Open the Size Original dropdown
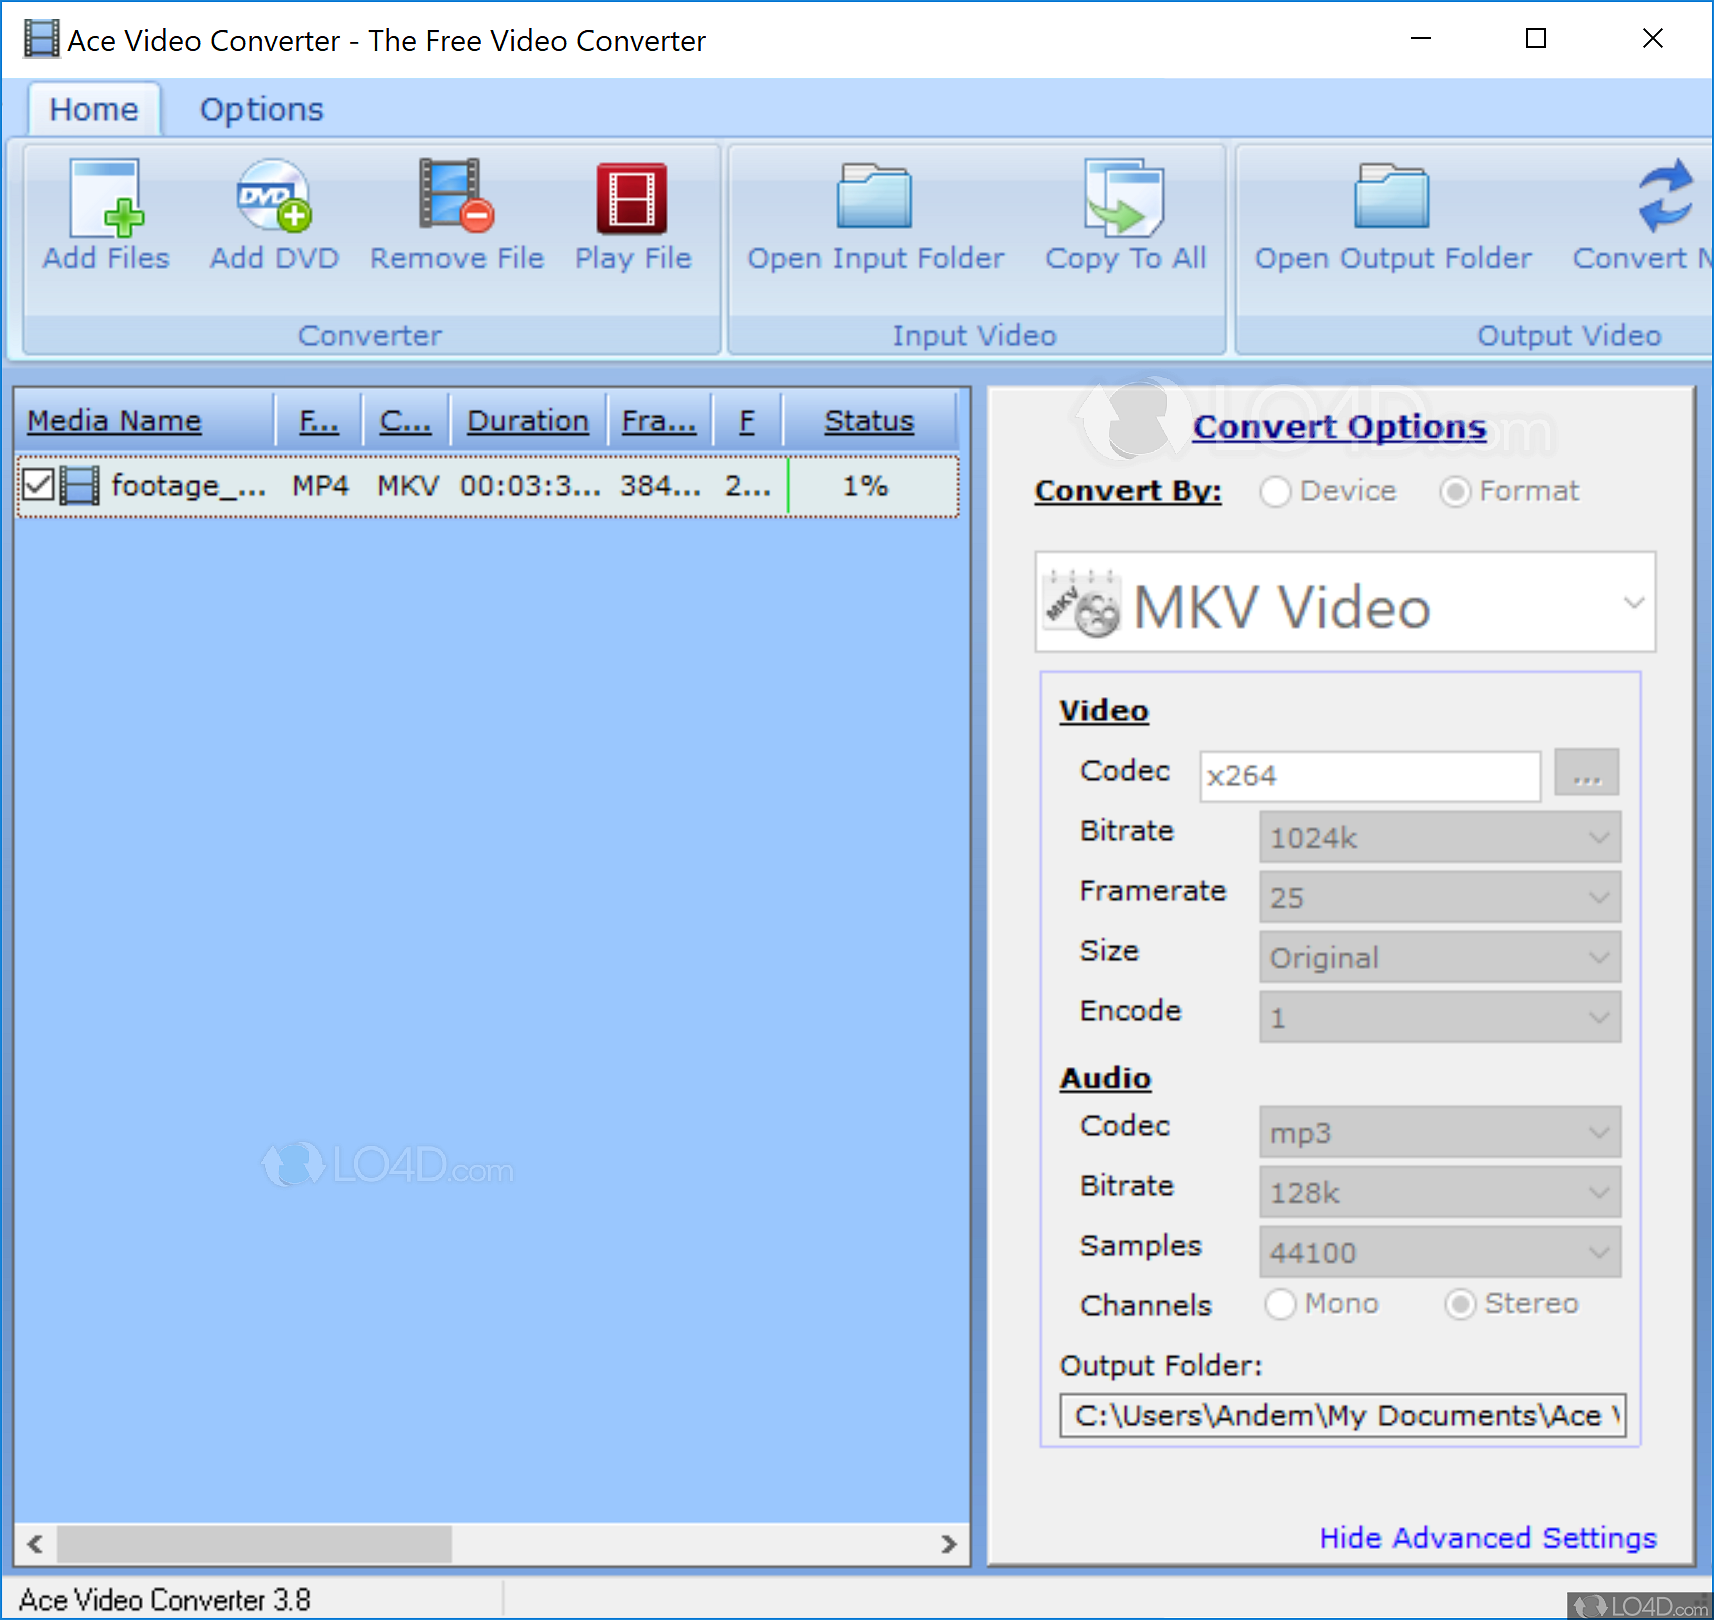The height and width of the screenshot is (1620, 1714). tap(1440, 957)
